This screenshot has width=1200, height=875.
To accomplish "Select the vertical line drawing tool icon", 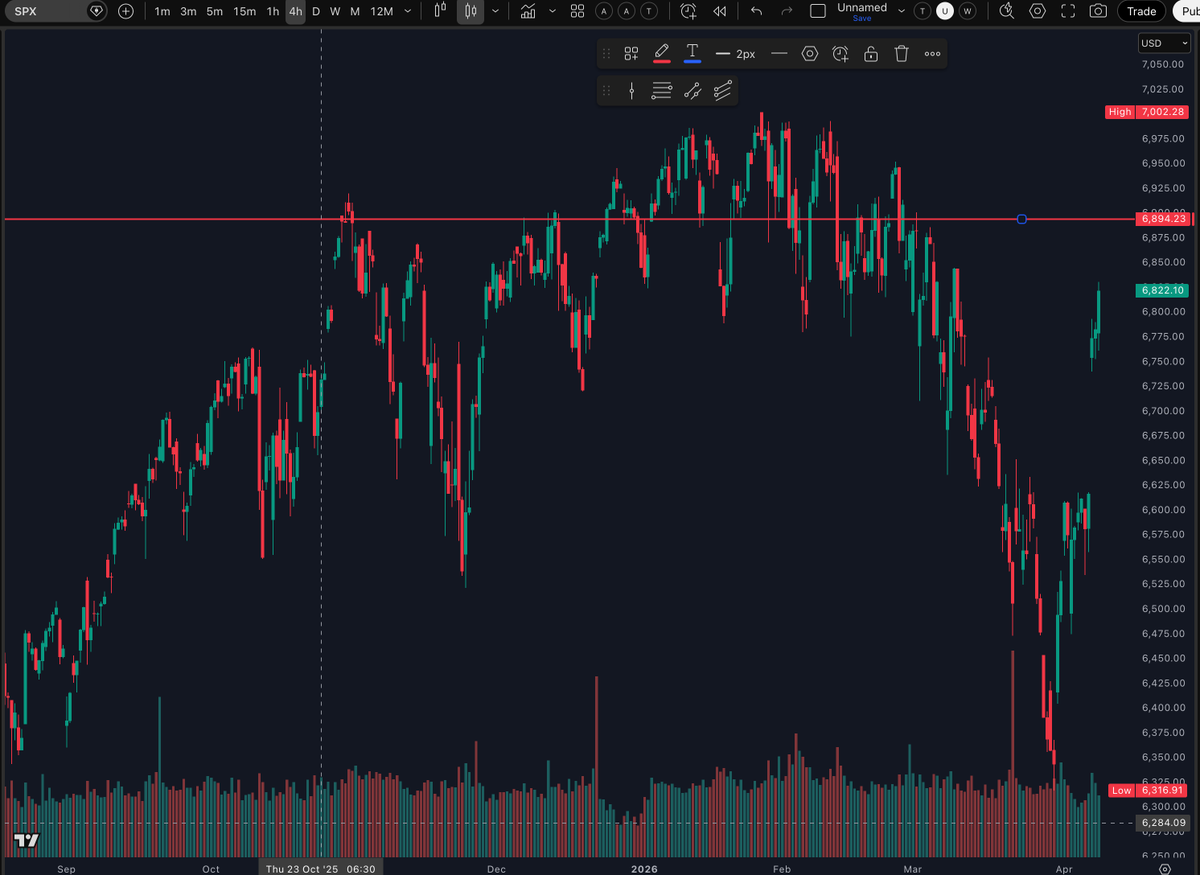I will [x=632, y=91].
